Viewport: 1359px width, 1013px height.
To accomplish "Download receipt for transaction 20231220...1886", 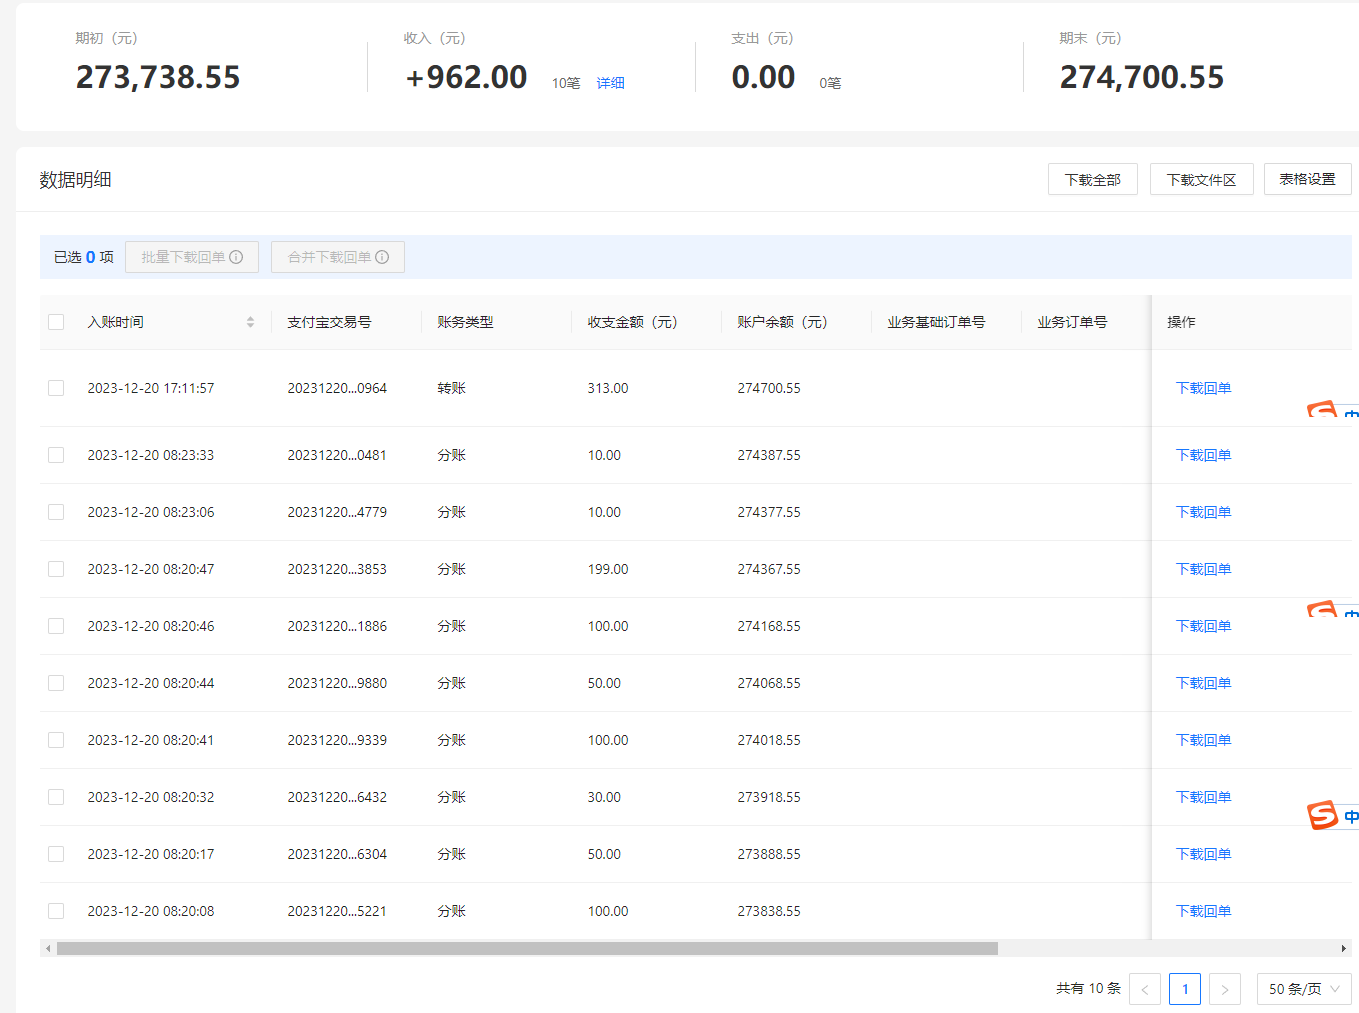I will tap(1204, 626).
